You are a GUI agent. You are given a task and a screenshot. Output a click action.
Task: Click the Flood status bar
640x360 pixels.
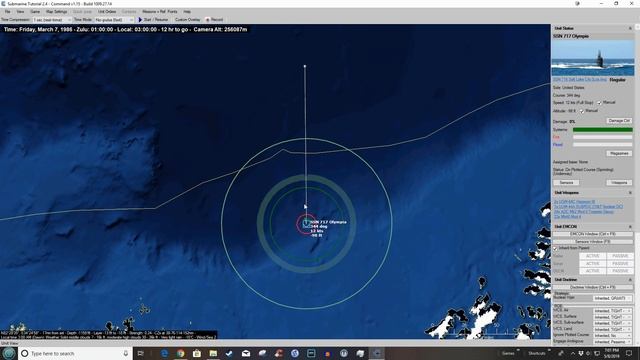[x=603, y=144]
